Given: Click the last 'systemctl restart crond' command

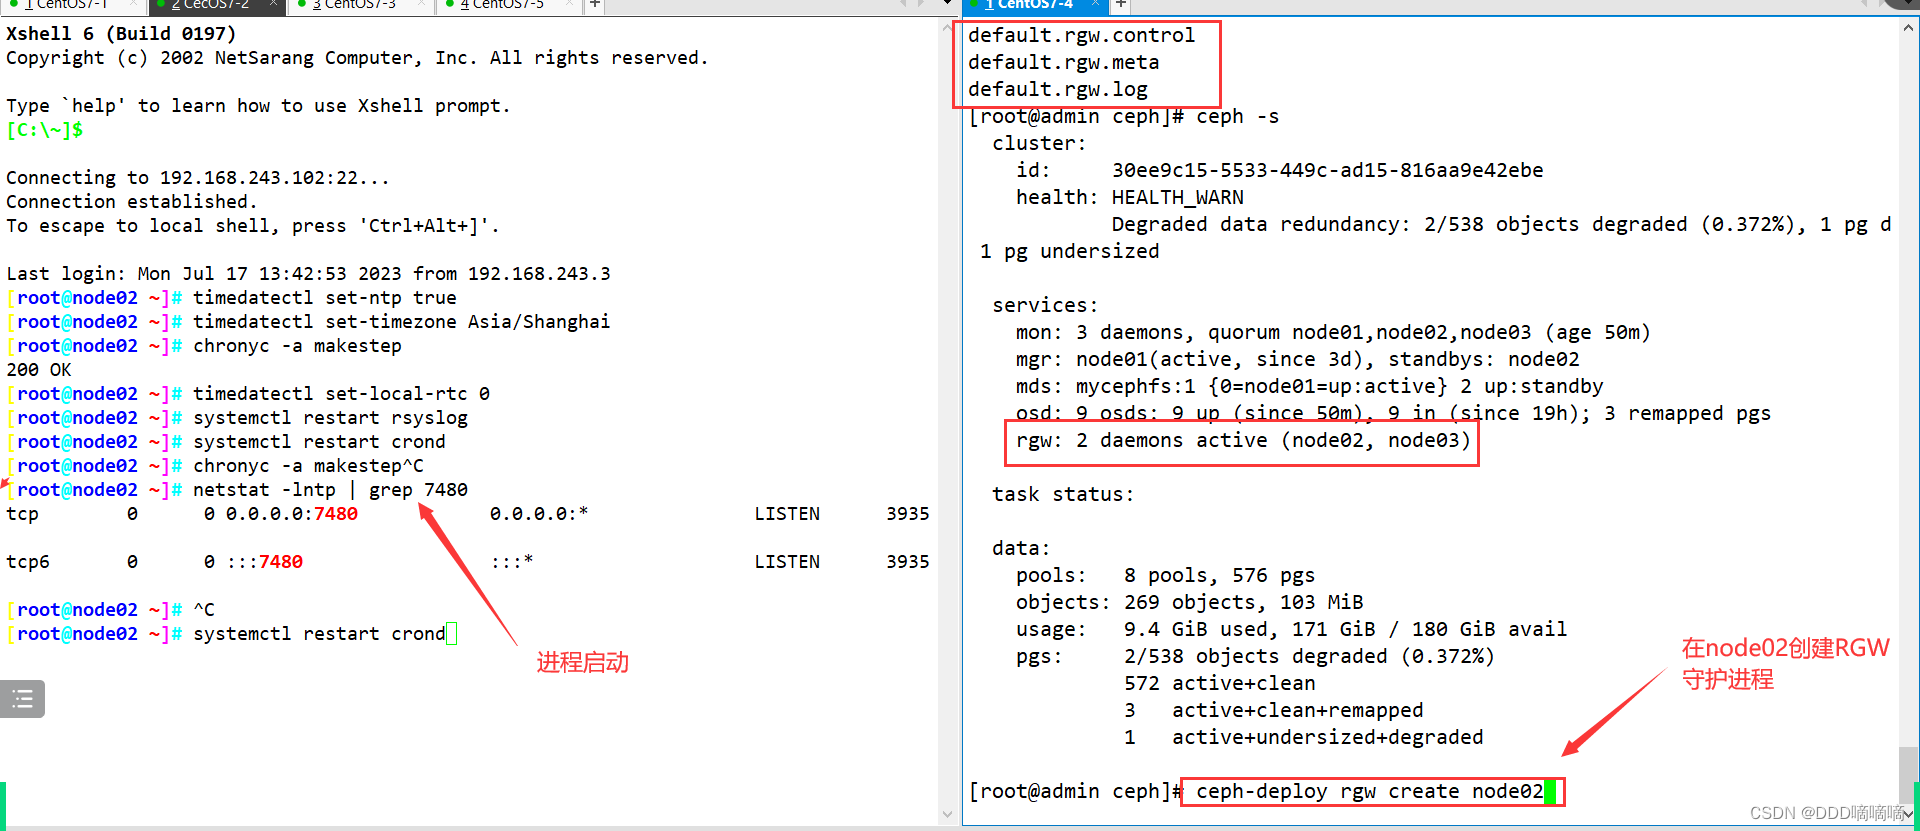Looking at the screenshot, I should [x=319, y=633].
